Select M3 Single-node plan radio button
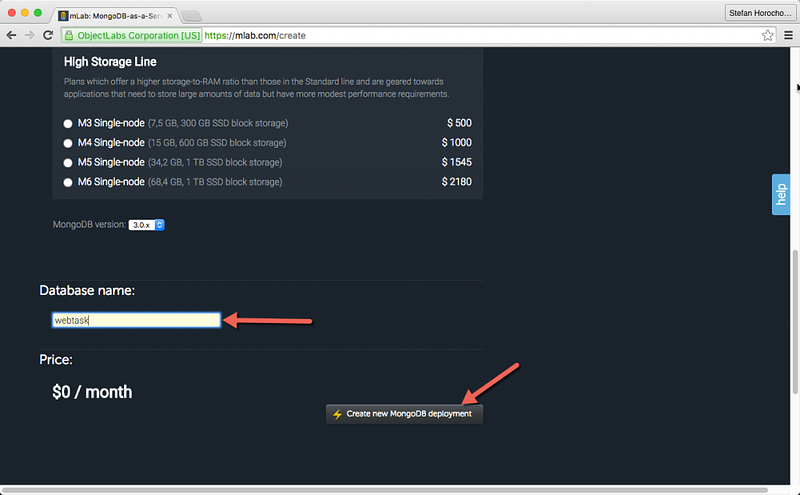The height and width of the screenshot is (495, 800). coord(68,123)
